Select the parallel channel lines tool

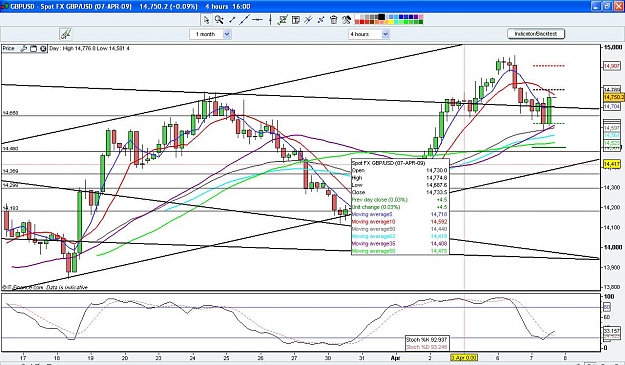(x=308, y=20)
